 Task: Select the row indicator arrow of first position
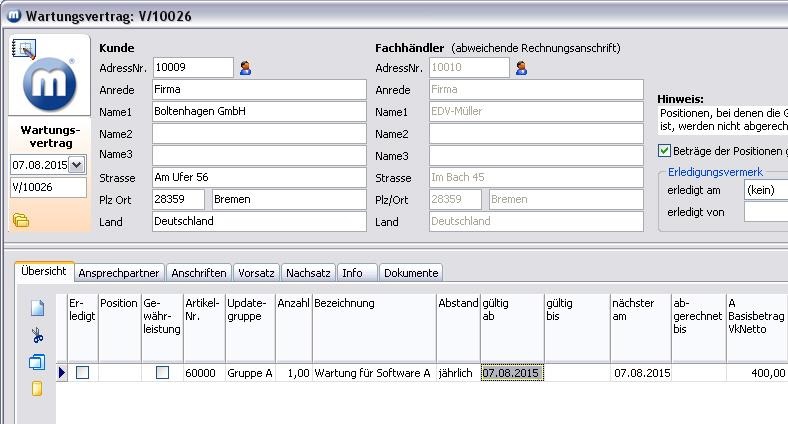point(62,373)
